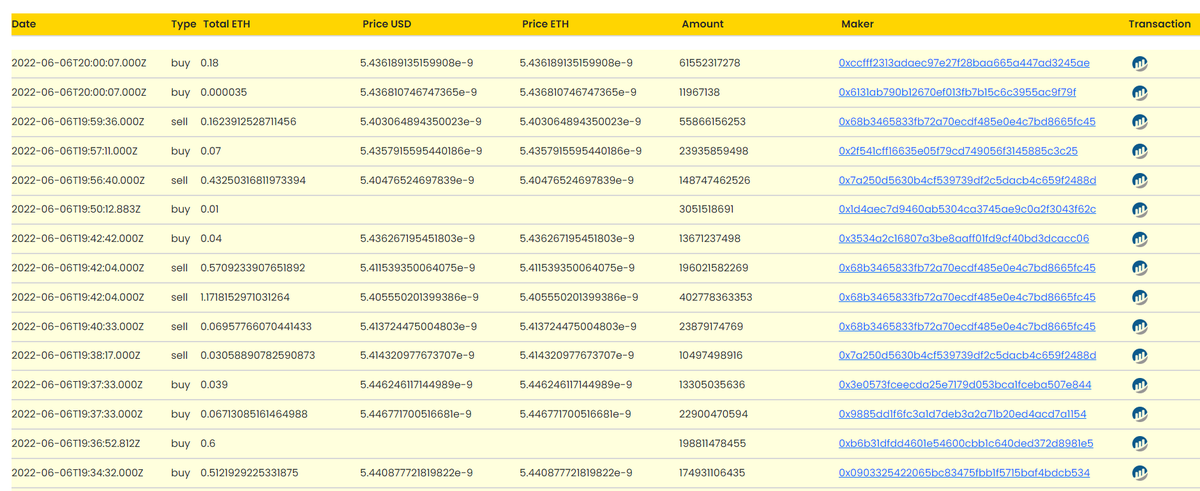
Task: Click the Total ETH column header
Action: pos(226,24)
